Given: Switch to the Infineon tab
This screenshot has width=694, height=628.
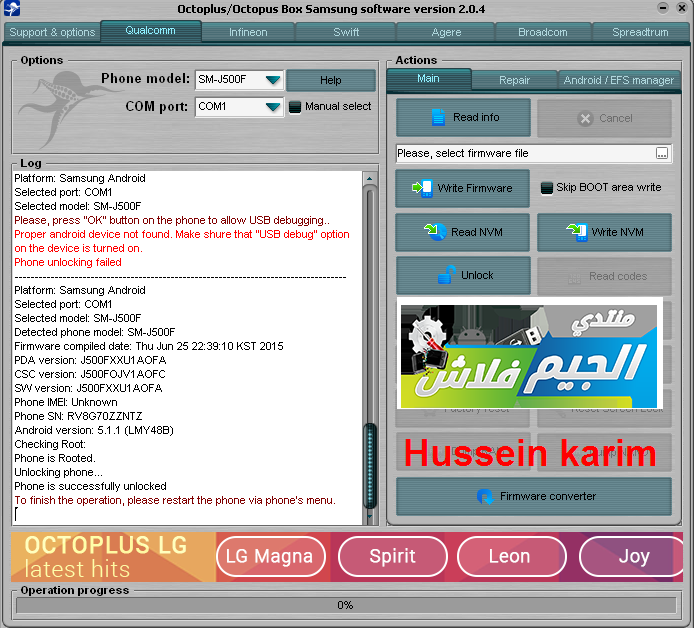Looking at the screenshot, I should pos(248,32).
